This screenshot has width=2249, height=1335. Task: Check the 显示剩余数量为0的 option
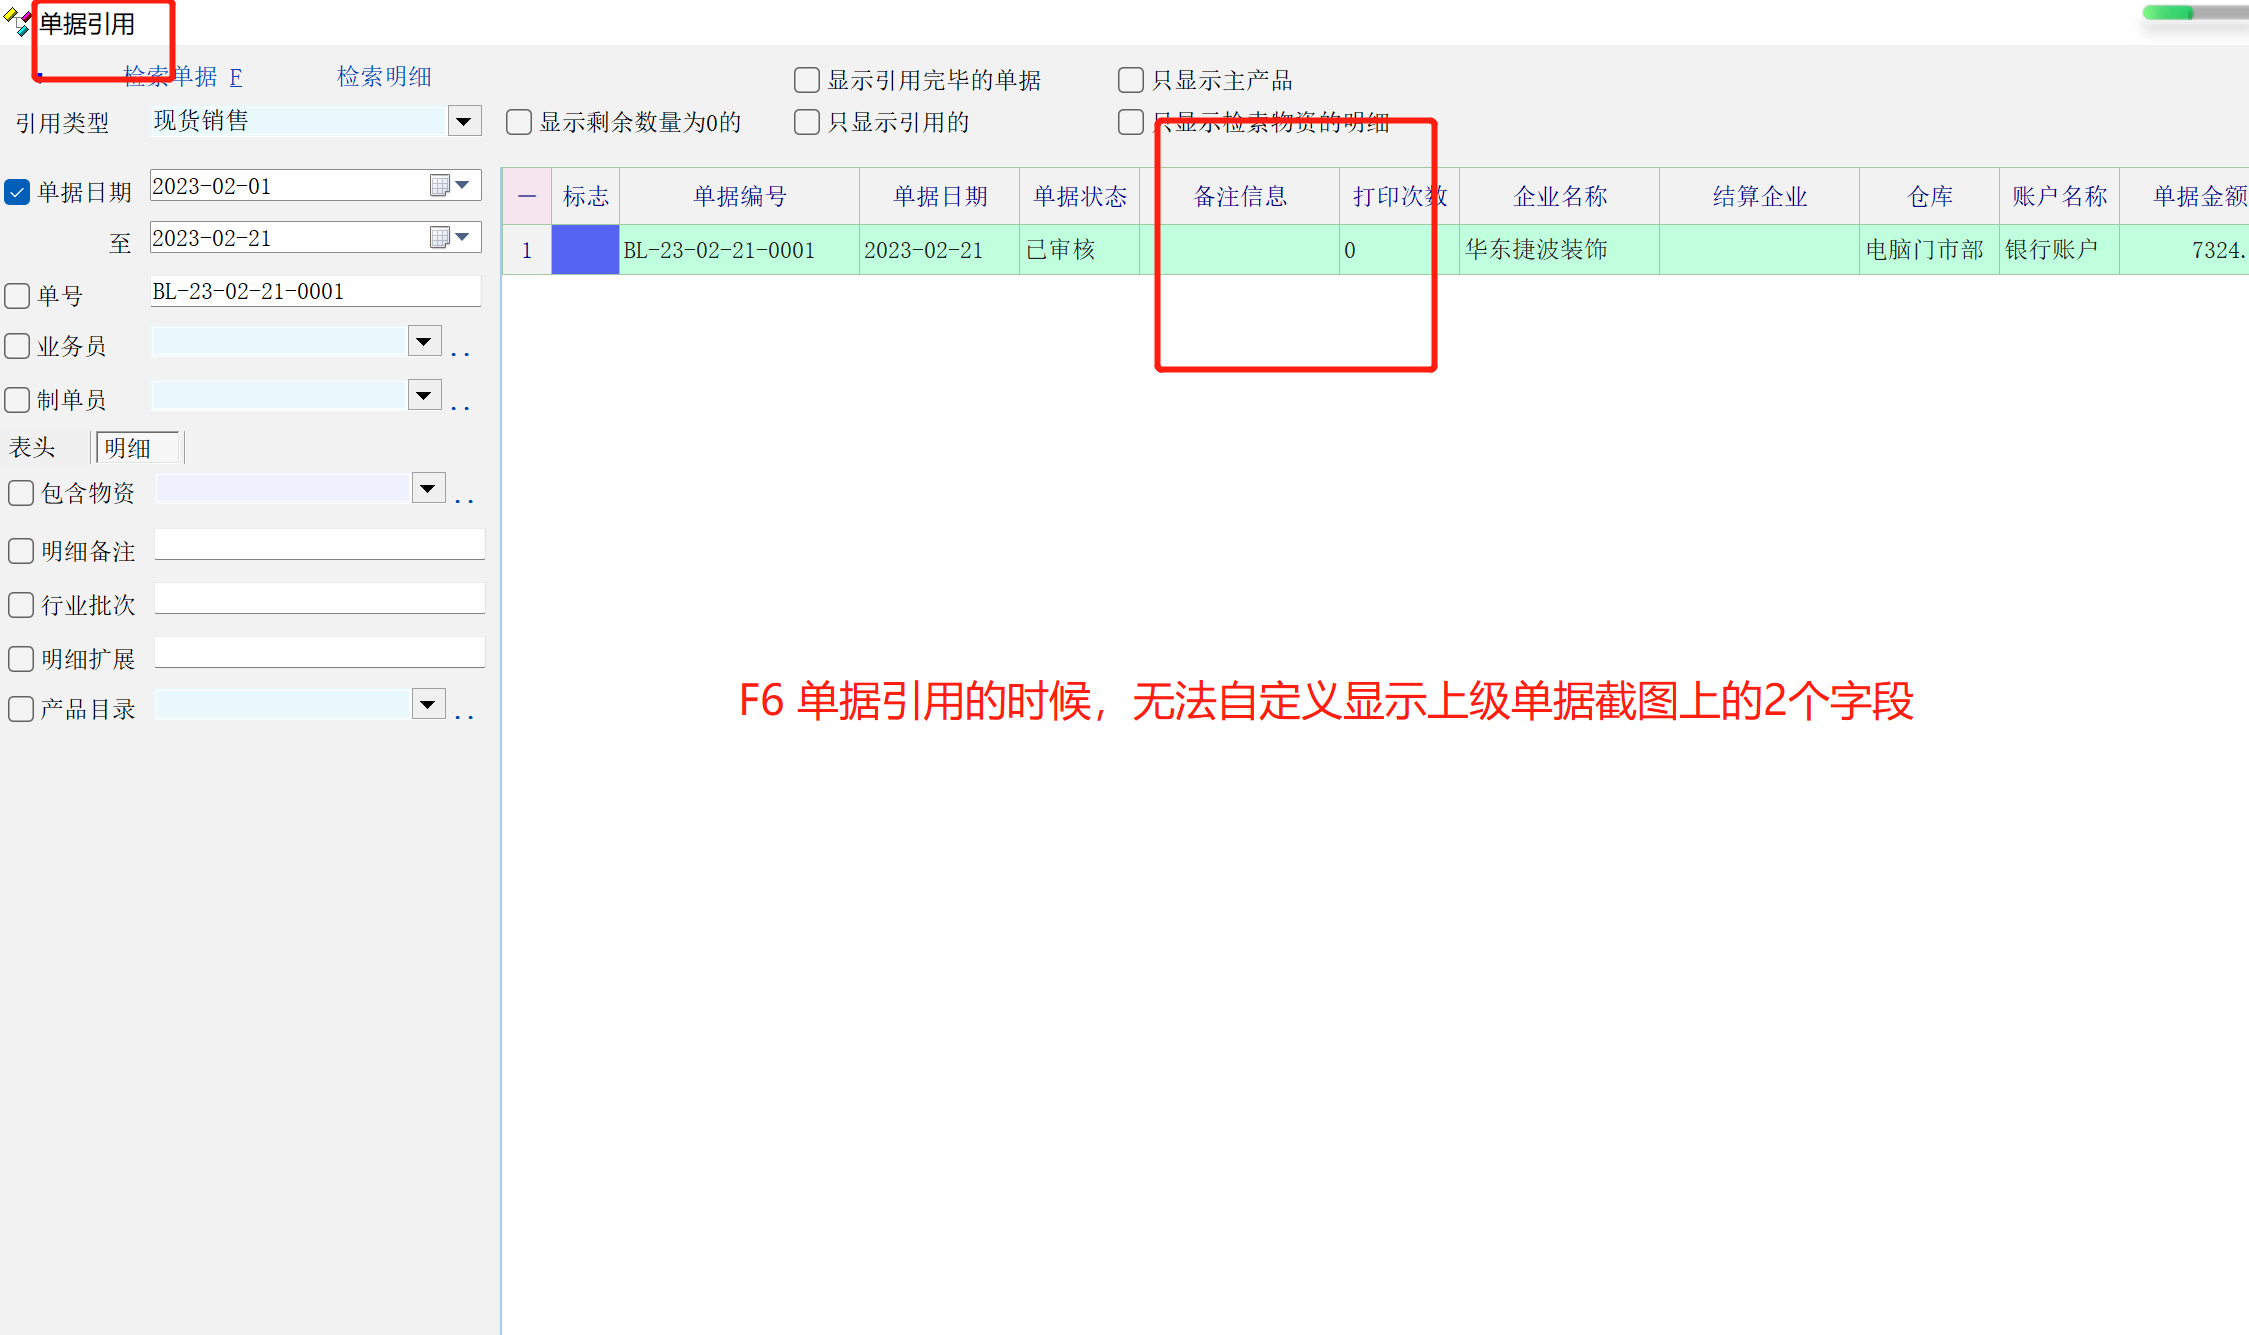pos(518,122)
